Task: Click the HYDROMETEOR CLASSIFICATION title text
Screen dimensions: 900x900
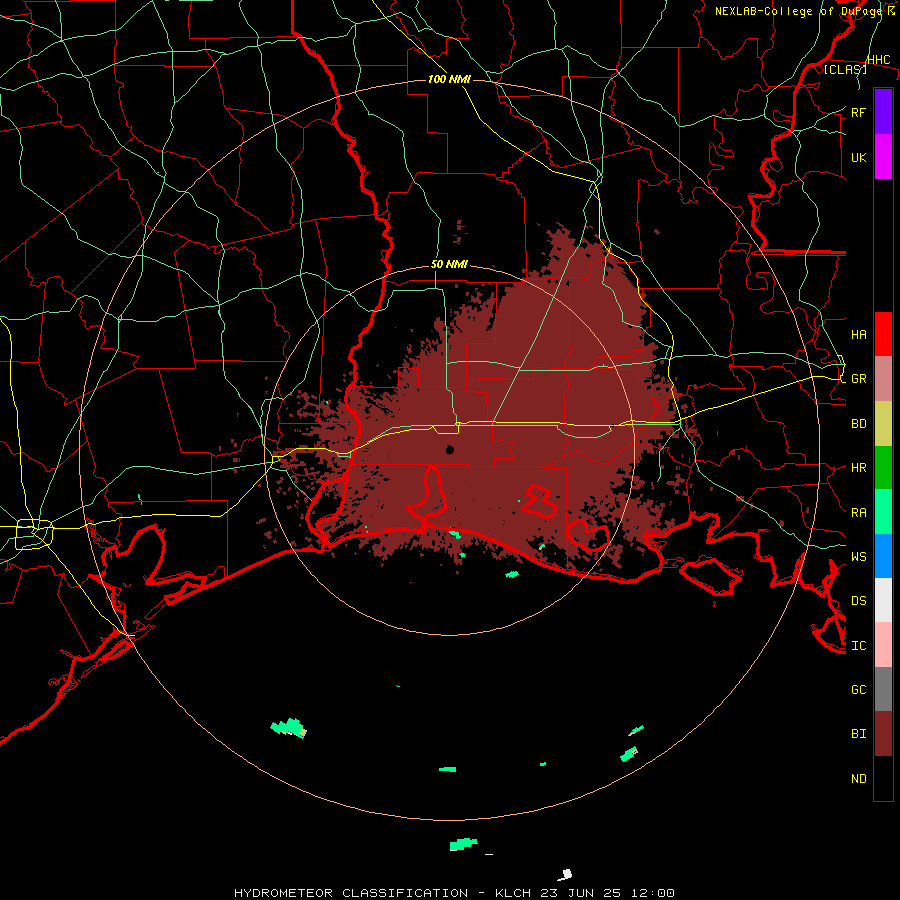Action: [x=351, y=893]
